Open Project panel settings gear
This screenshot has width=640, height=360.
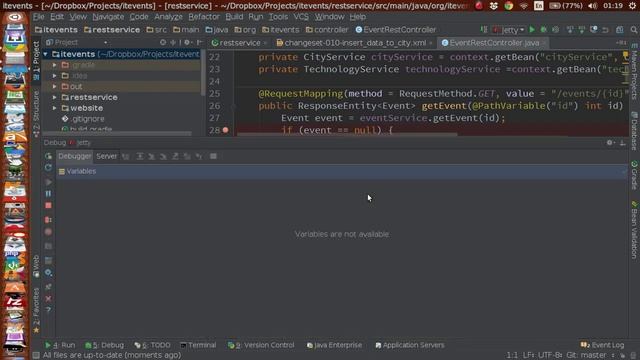pos(187,42)
